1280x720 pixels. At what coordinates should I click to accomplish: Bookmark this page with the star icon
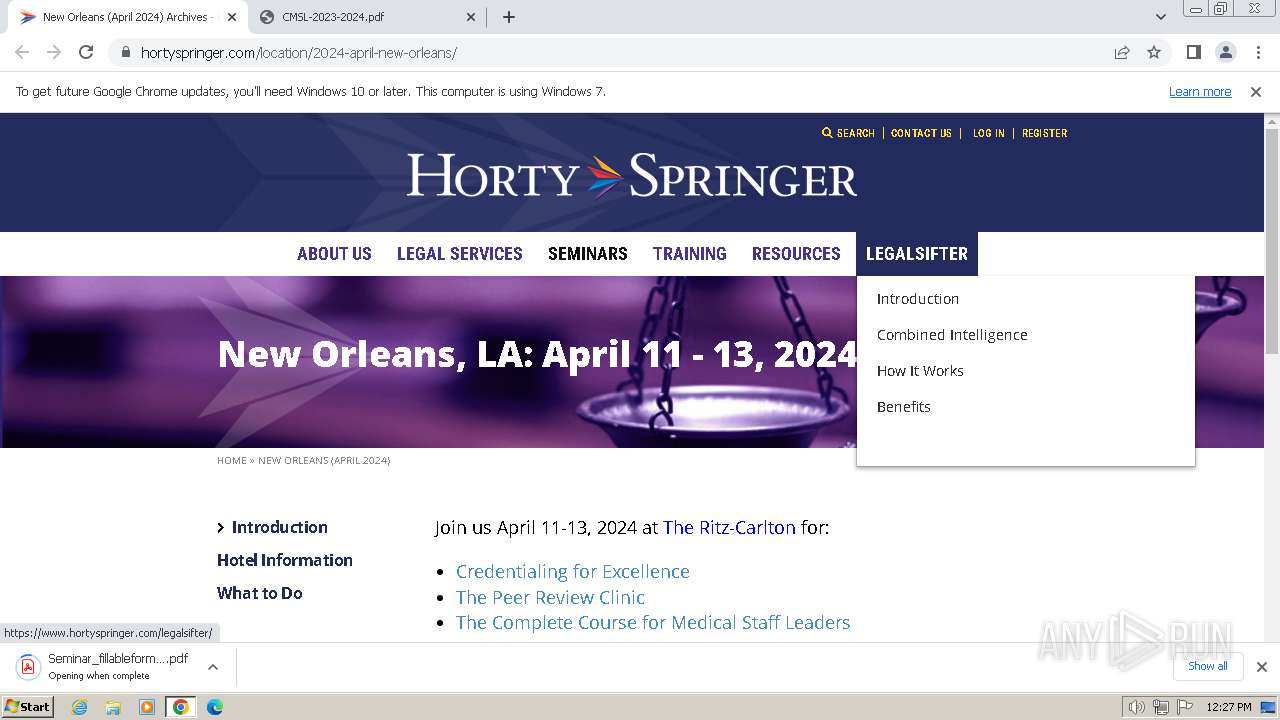click(1154, 52)
